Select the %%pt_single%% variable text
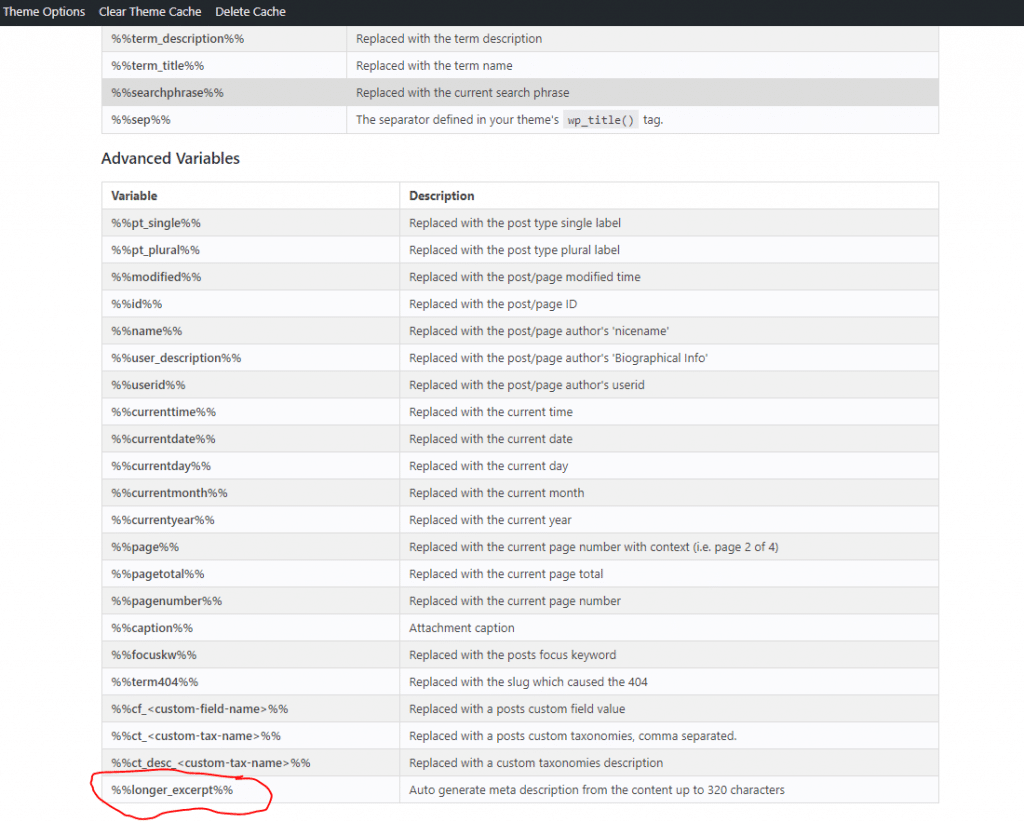 [x=156, y=223]
